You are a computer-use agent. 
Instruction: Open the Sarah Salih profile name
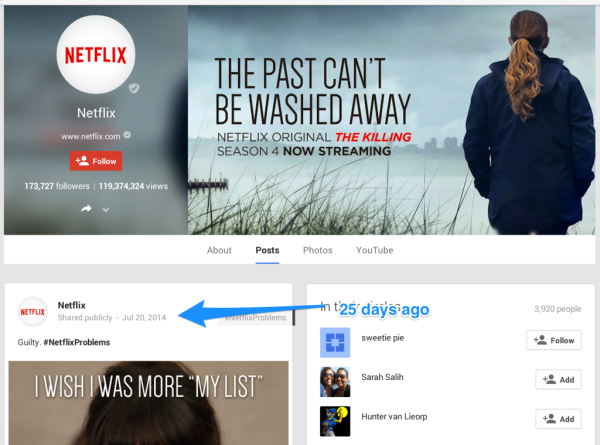tap(382, 377)
